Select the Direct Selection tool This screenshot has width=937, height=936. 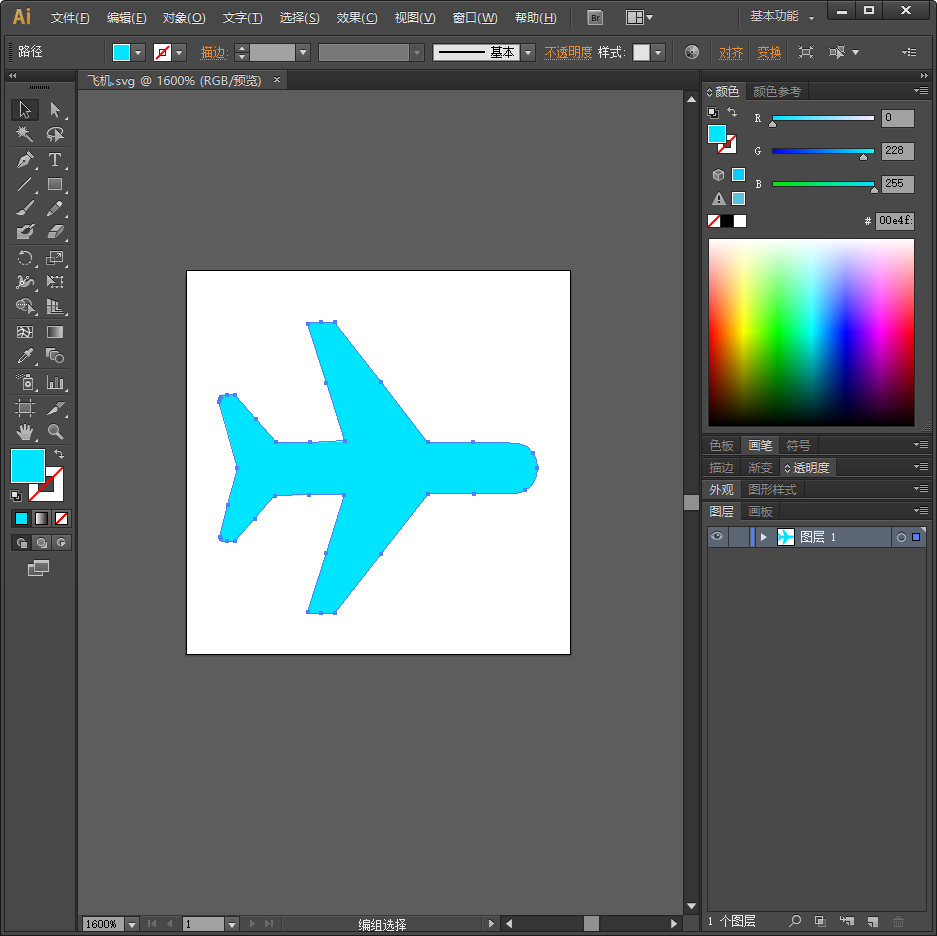[55, 110]
